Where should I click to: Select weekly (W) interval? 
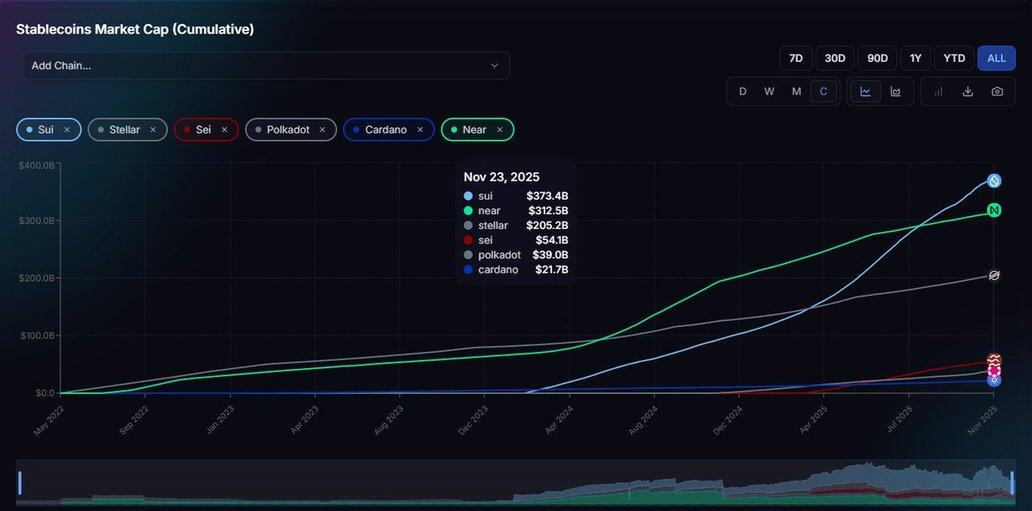click(x=769, y=91)
